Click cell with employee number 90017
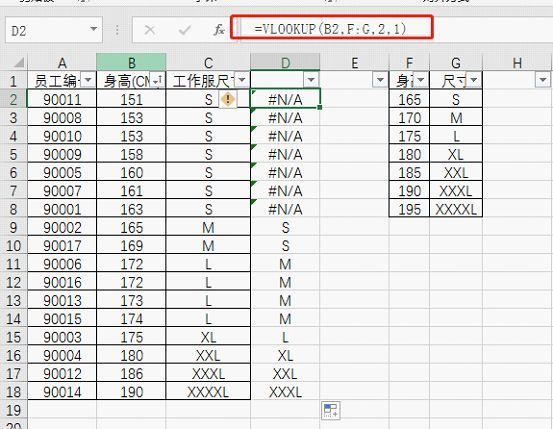This screenshot has height=429, width=553. click(x=62, y=246)
